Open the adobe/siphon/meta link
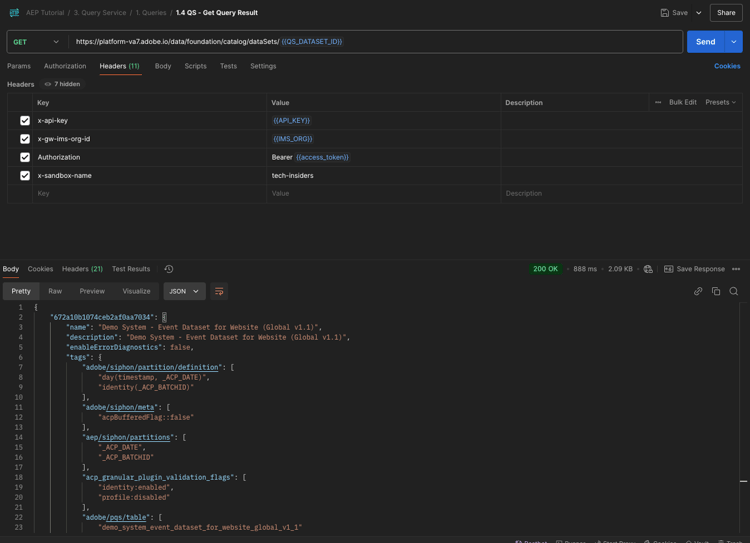The width and height of the screenshot is (750, 543). tap(131, 408)
